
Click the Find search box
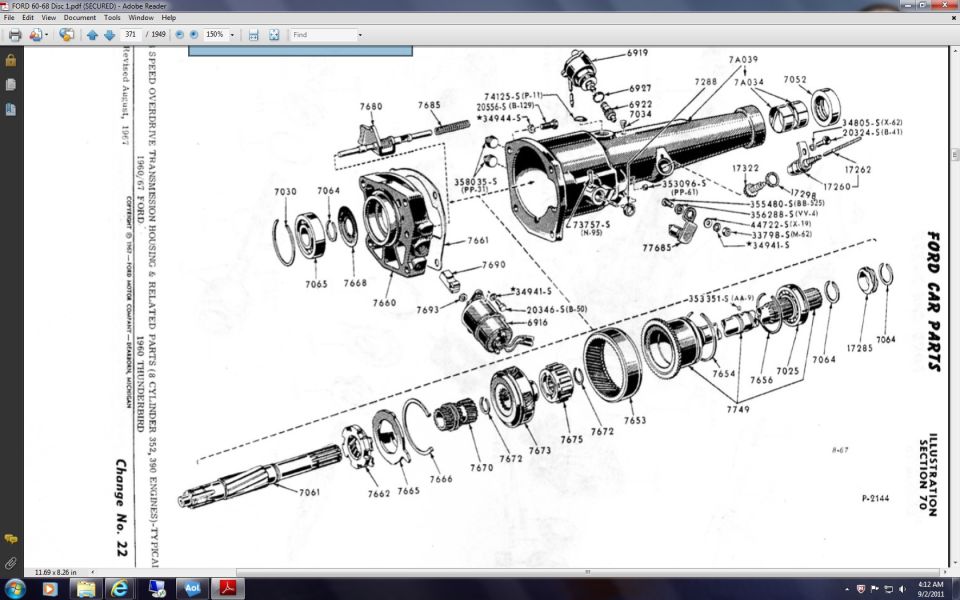tap(323, 35)
